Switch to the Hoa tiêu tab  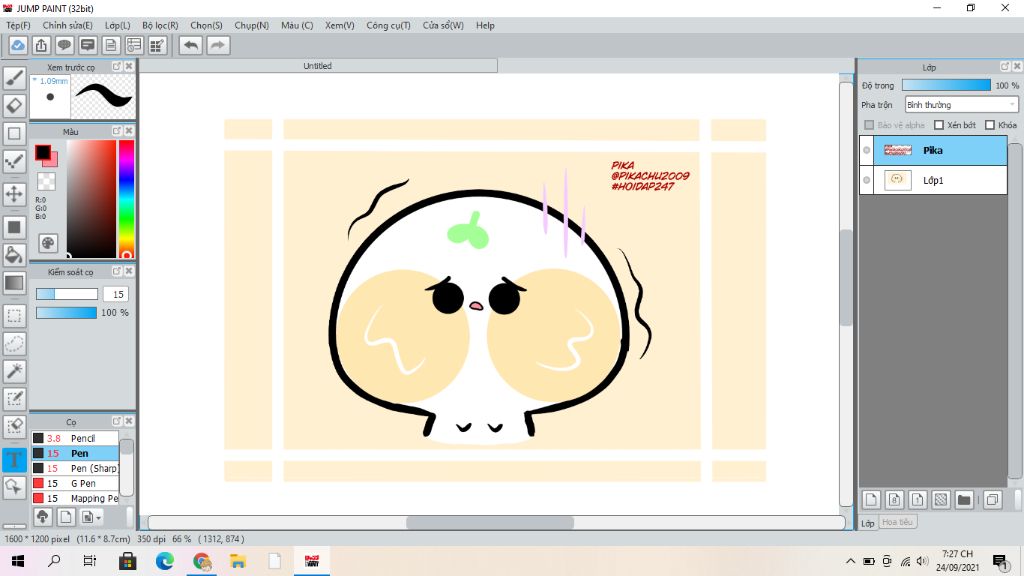tap(897, 522)
